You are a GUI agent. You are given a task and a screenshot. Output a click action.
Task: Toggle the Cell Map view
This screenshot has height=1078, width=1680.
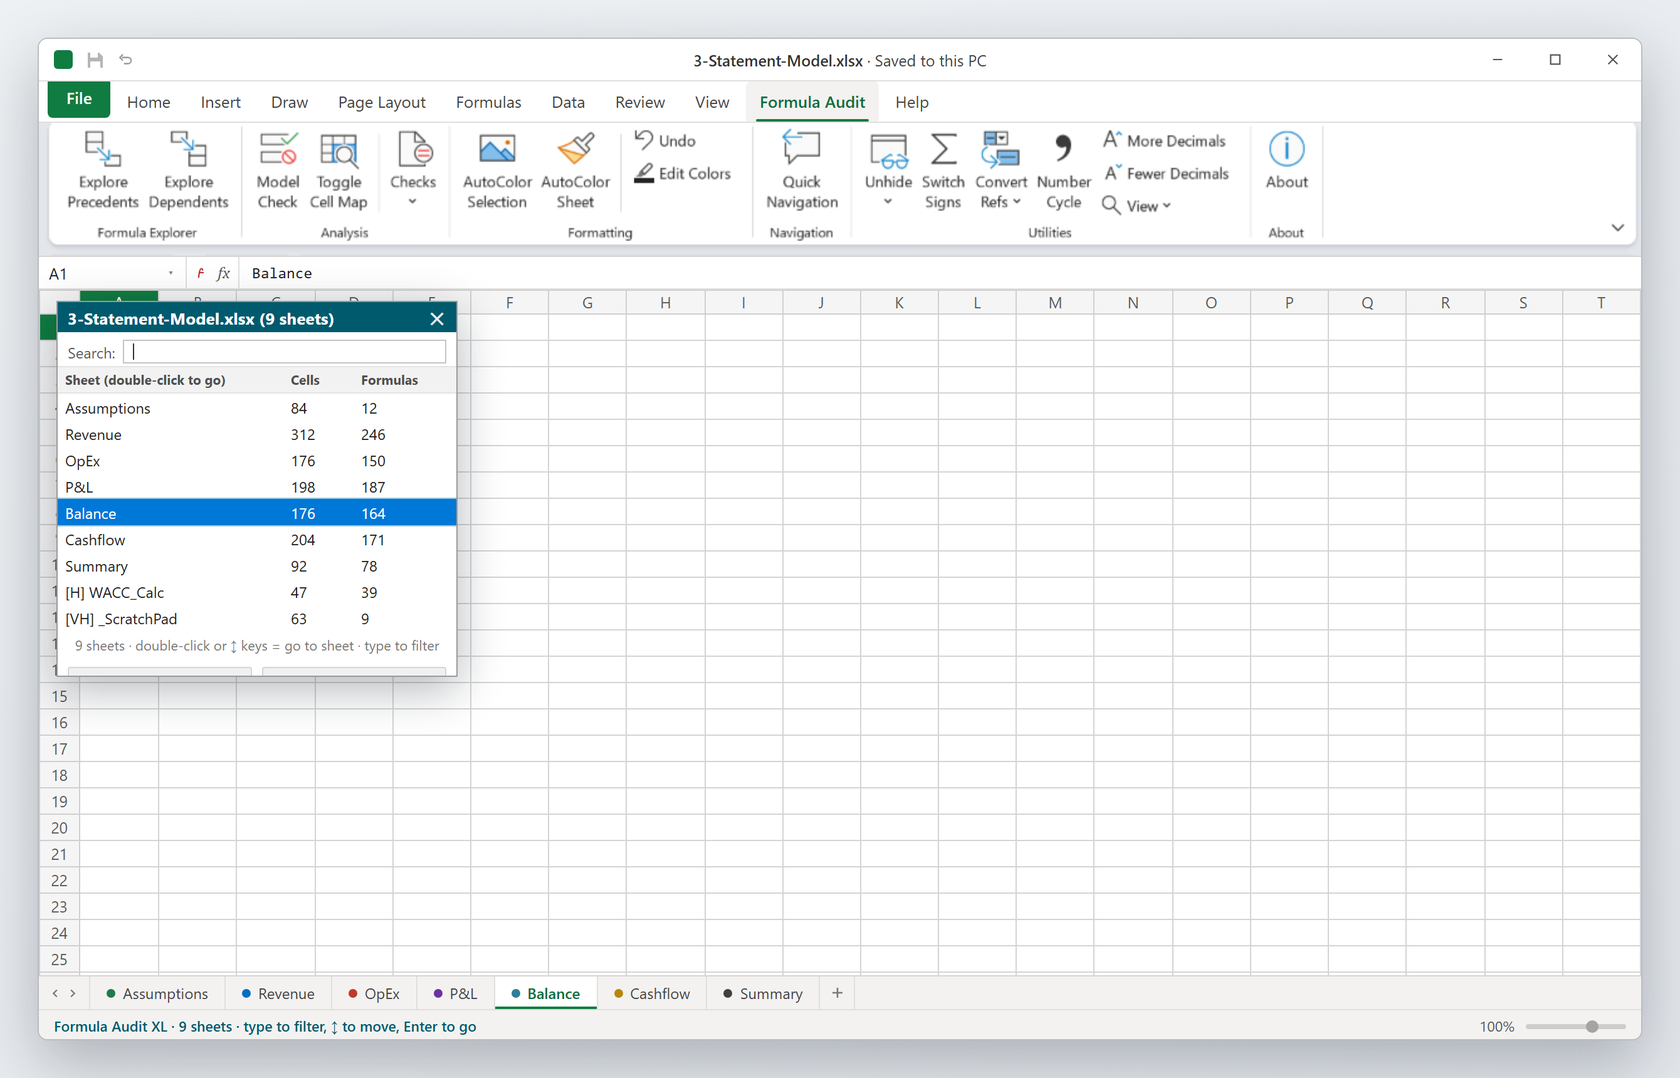pyautogui.click(x=339, y=170)
